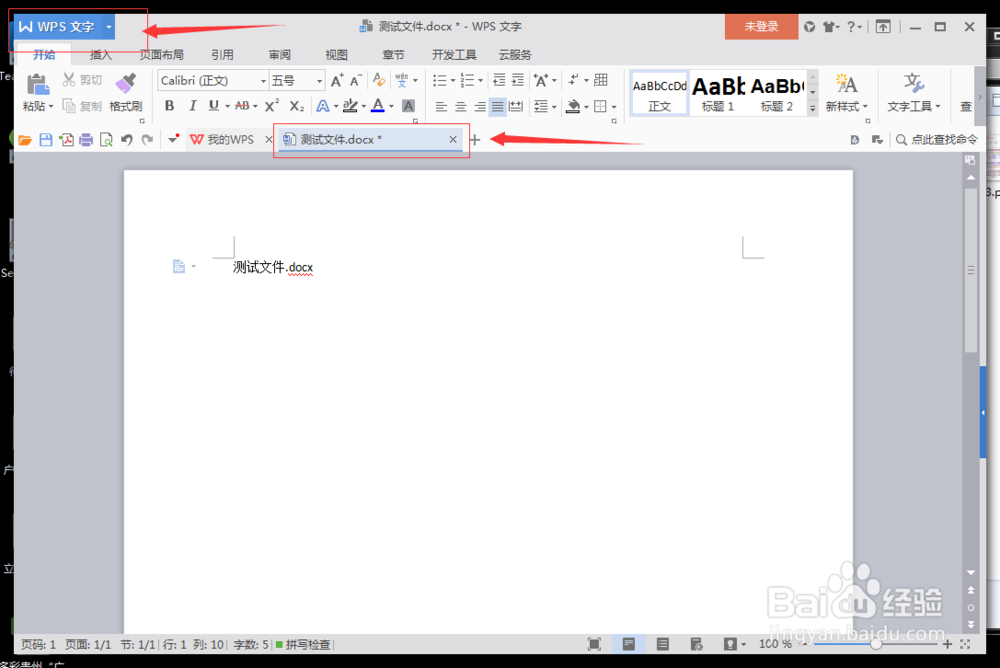Open the Developer Tools (开发工具) tab
This screenshot has height=668, width=1000.
coord(453,55)
